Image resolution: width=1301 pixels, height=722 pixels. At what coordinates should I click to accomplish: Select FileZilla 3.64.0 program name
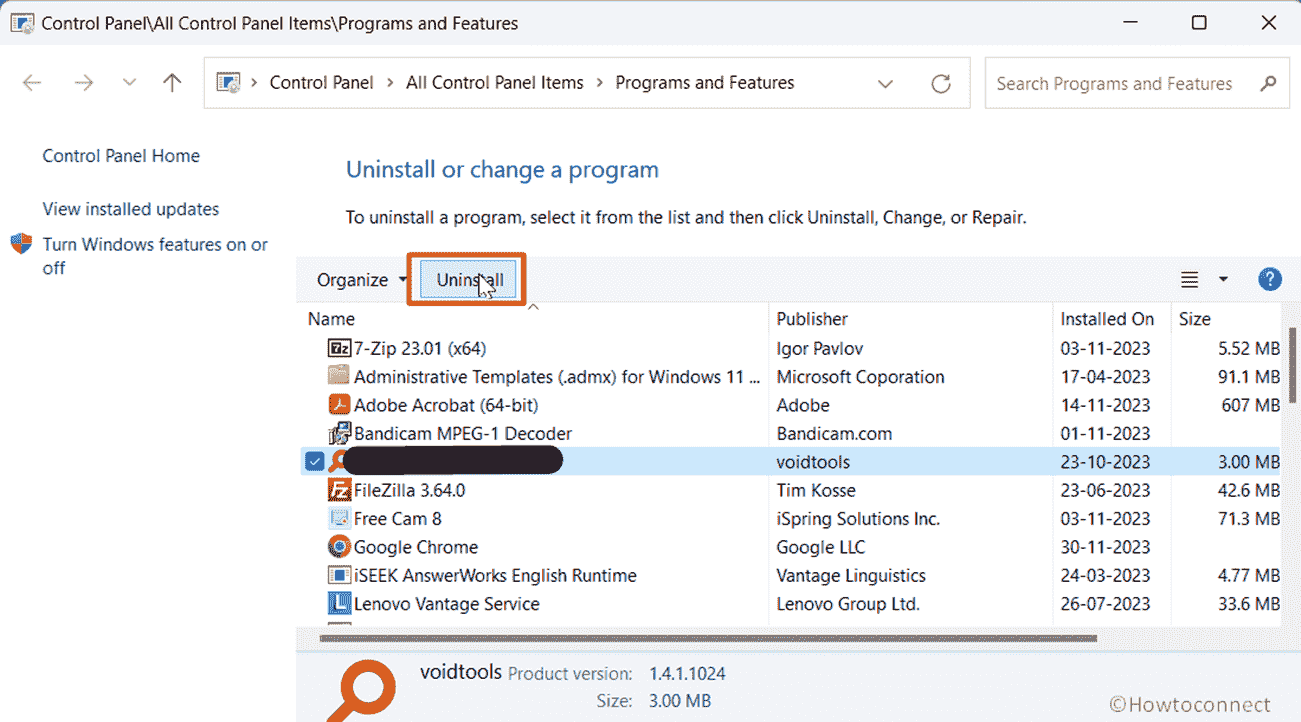[x=410, y=490]
